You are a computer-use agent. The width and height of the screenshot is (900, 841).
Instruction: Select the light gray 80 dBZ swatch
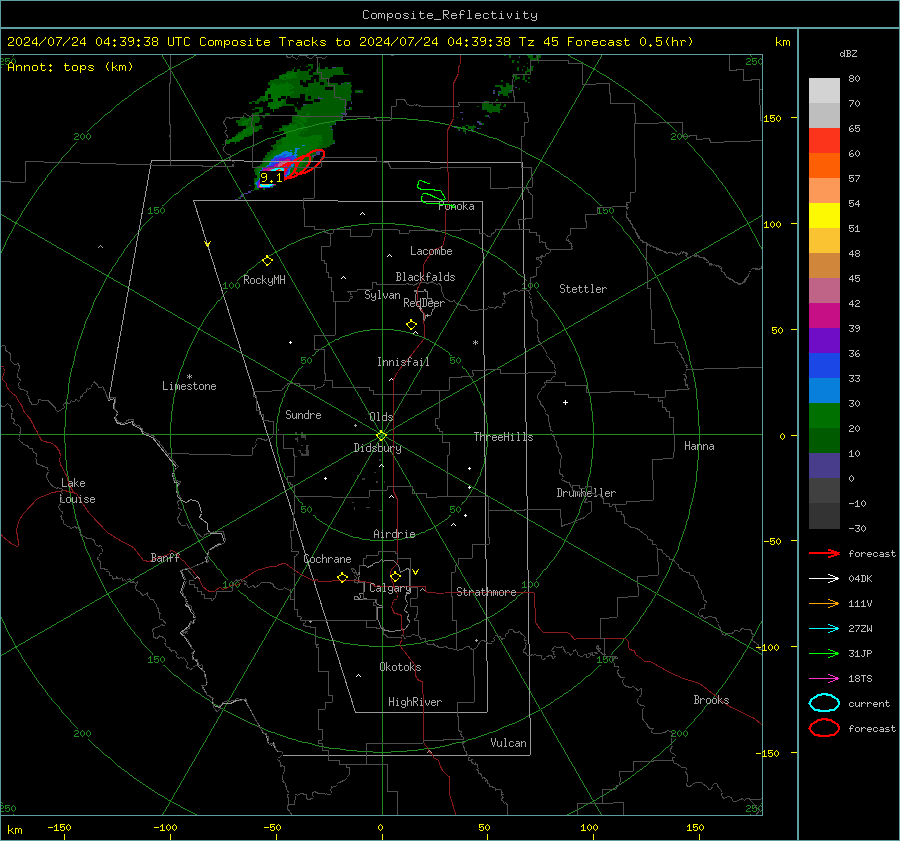pos(824,90)
